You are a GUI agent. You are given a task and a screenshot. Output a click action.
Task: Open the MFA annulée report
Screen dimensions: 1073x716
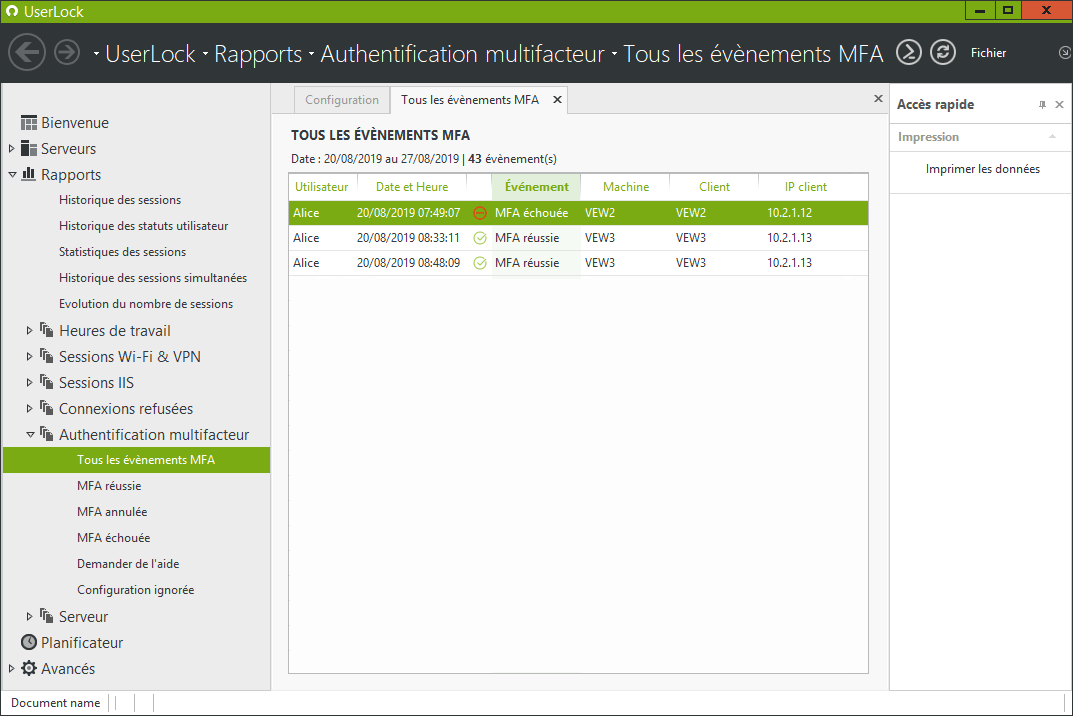(x=112, y=512)
